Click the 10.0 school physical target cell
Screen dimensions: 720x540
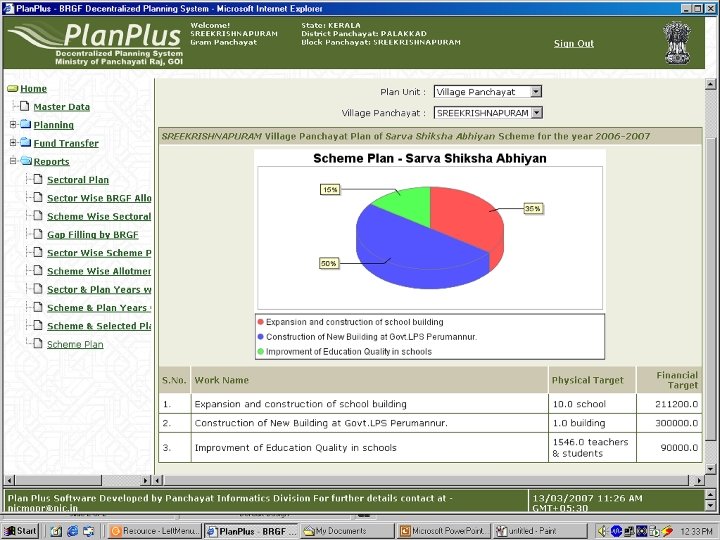[x=592, y=404]
